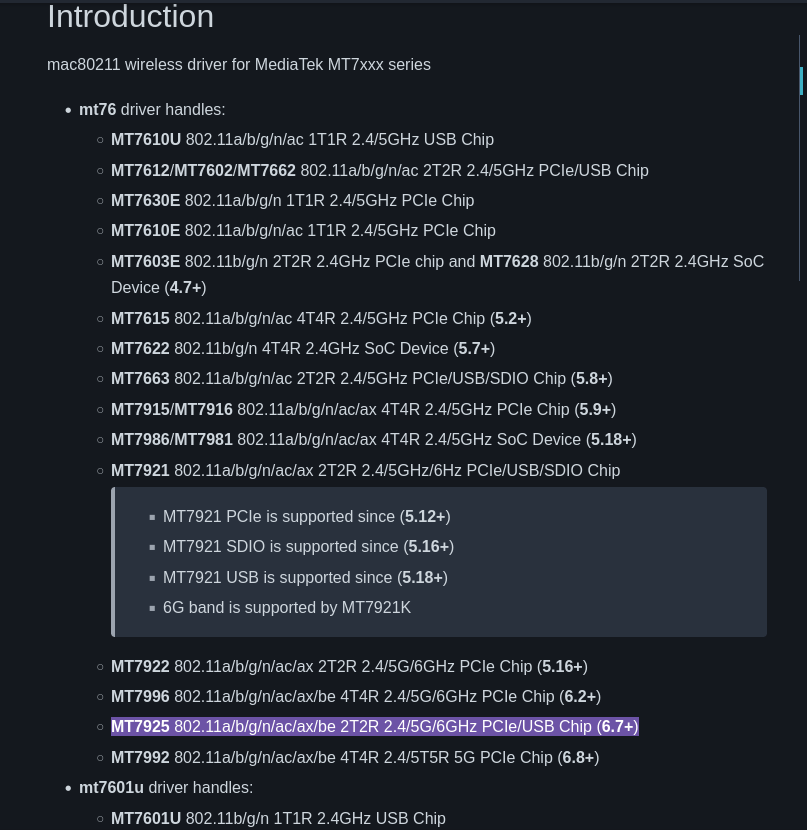Click the MT7630E PCIe Chip entry
807x830 pixels.
(x=292, y=201)
